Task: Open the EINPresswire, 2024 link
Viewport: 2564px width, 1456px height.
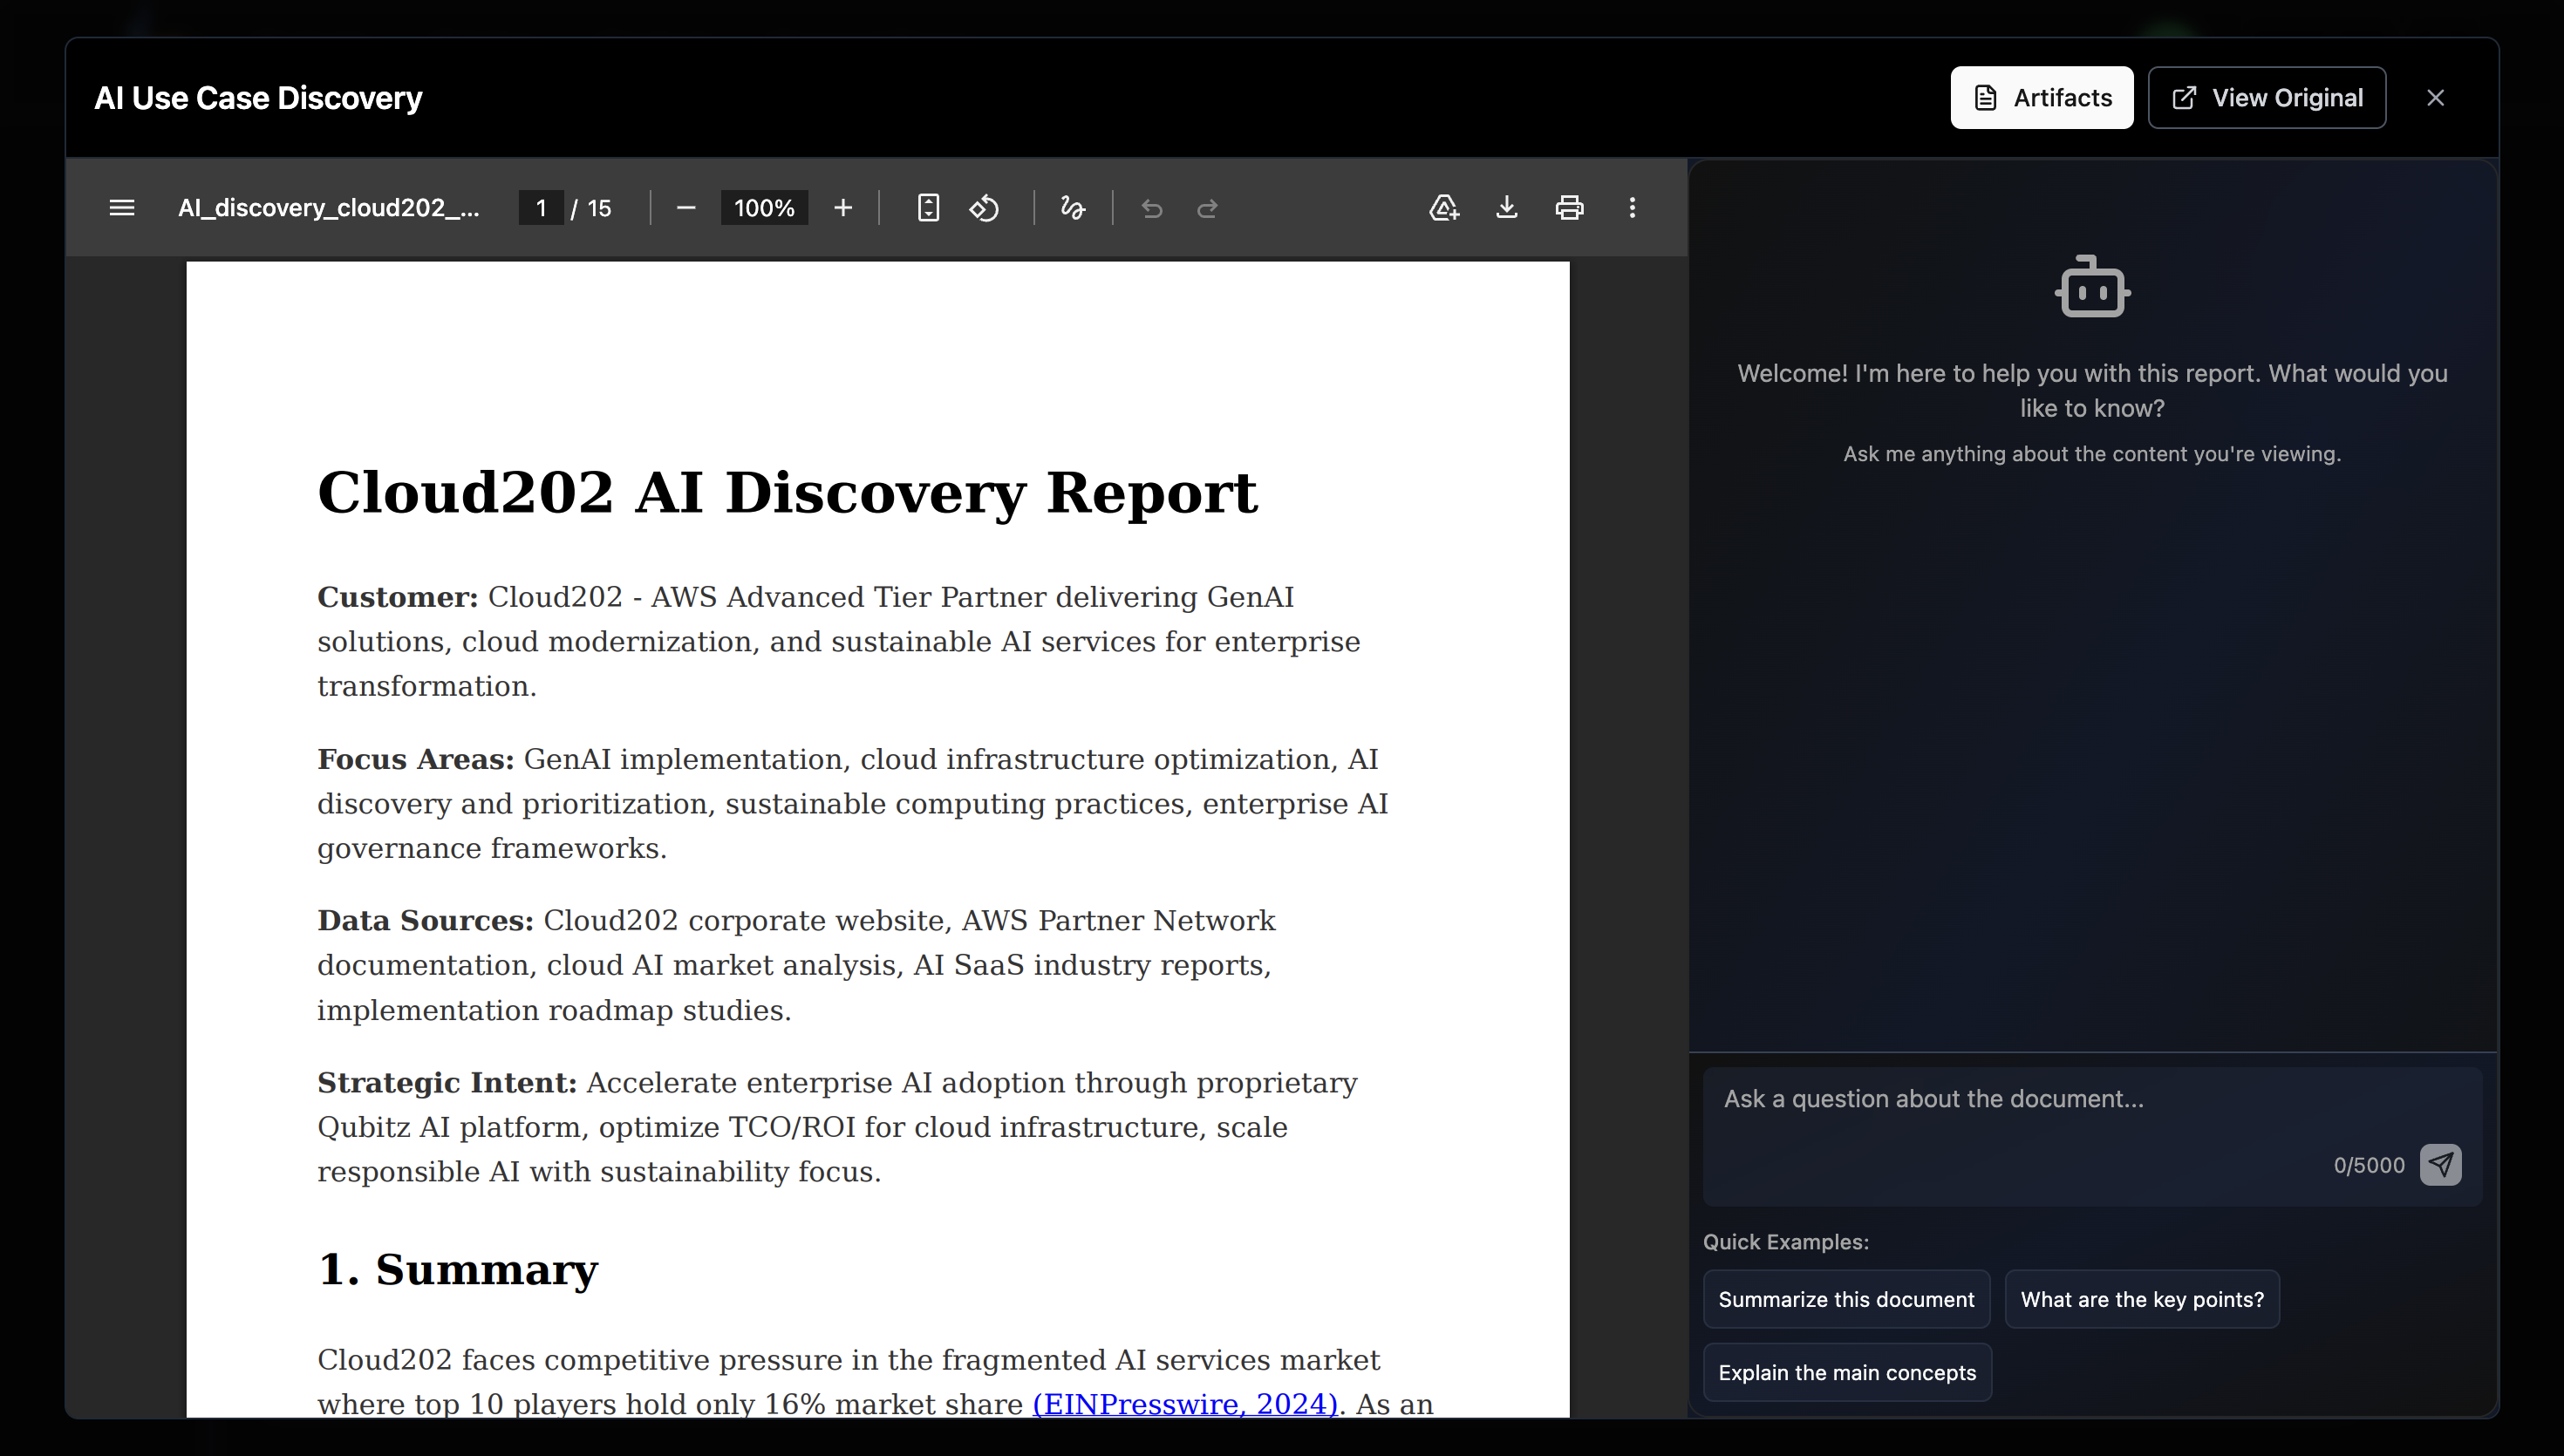Action: click(x=1184, y=1404)
